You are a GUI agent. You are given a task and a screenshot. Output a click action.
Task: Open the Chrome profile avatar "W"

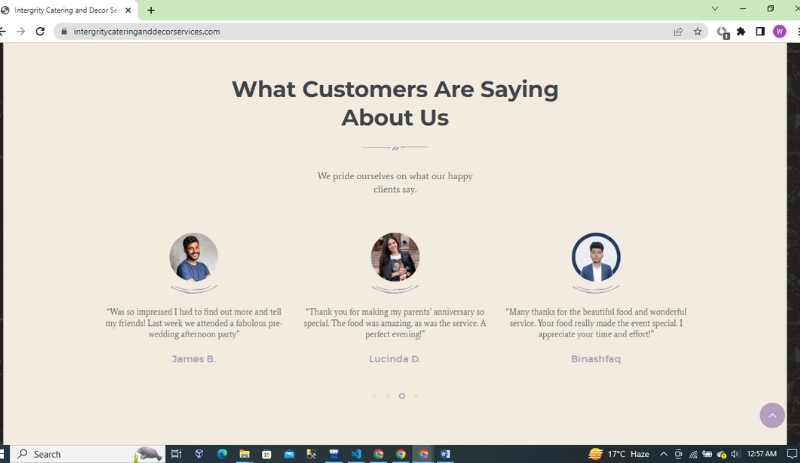(x=779, y=32)
